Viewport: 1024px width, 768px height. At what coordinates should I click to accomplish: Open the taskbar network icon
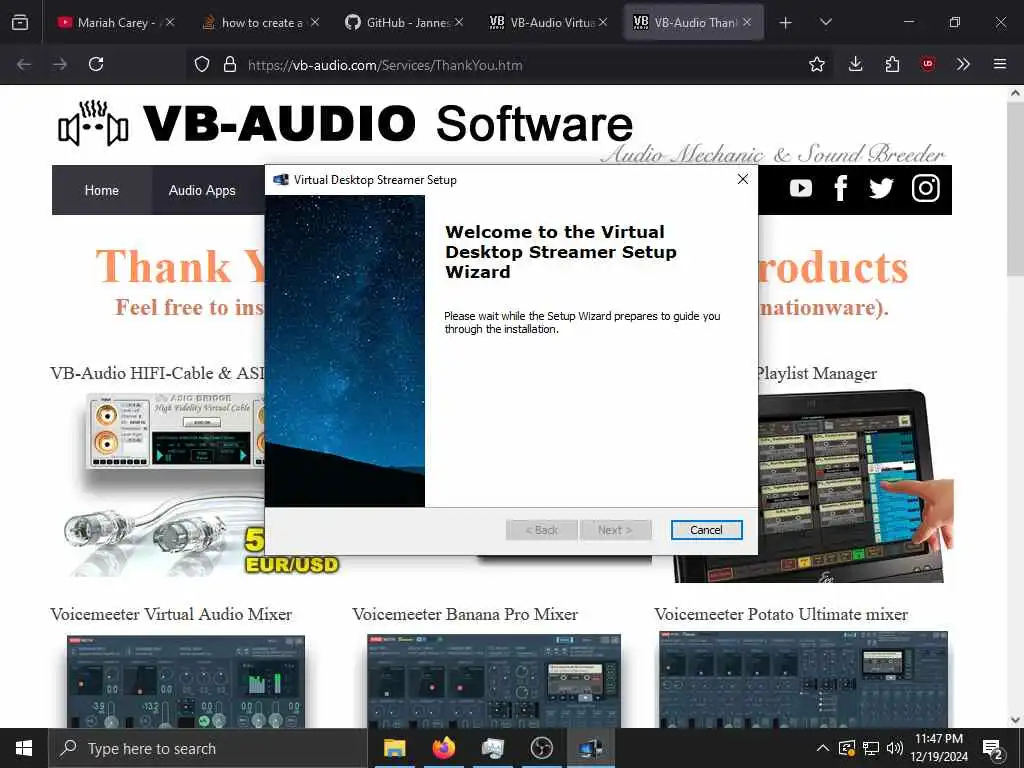[x=871, y=748]
